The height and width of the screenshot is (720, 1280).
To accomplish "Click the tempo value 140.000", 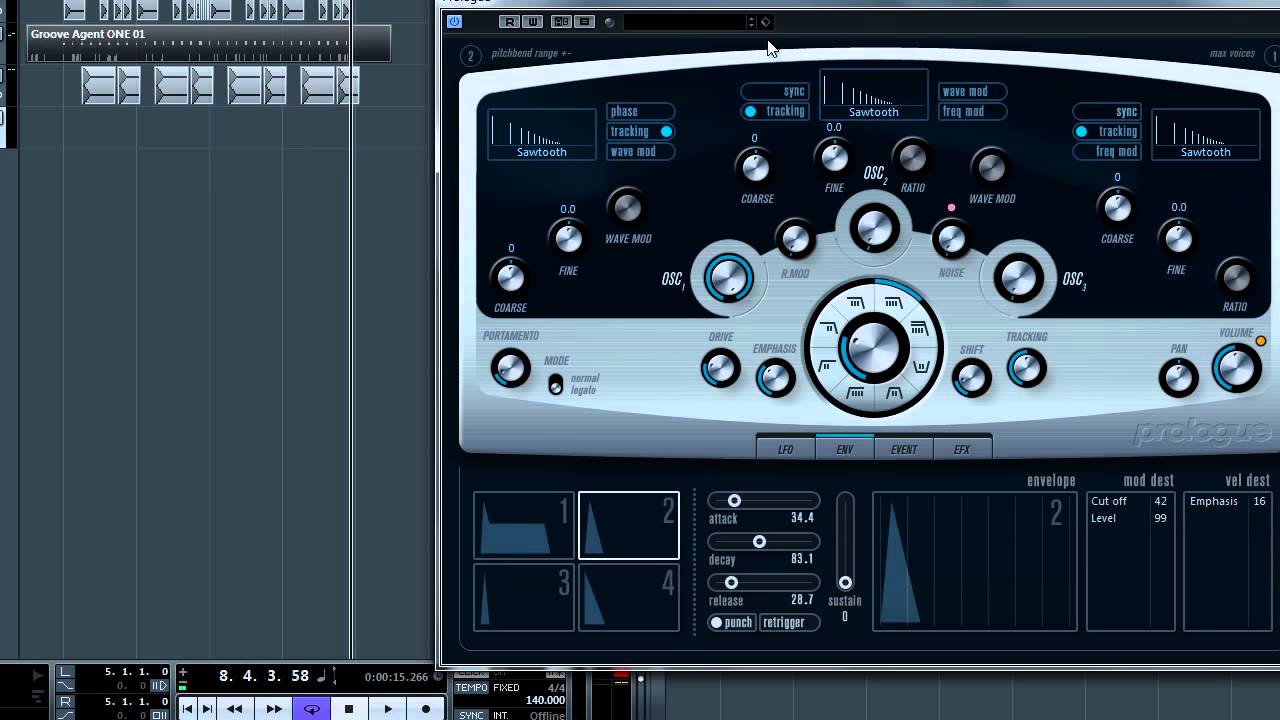I will [545, 700].
